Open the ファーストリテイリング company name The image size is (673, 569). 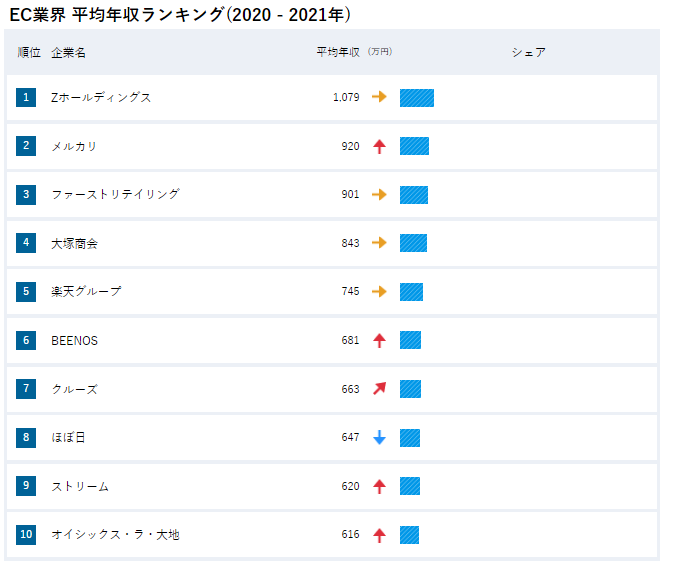[x=115, y=194]
